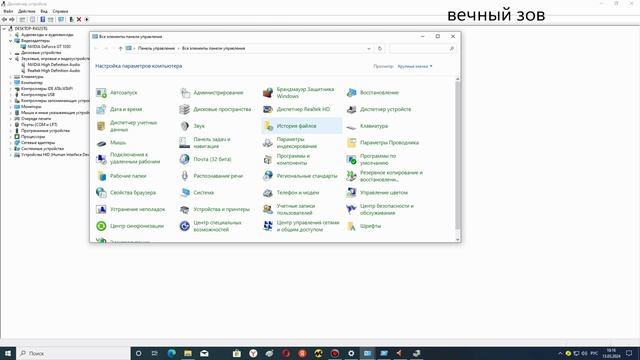
Task: Open Администрирование in Control Panel
Action: click(x=211, y=93)
